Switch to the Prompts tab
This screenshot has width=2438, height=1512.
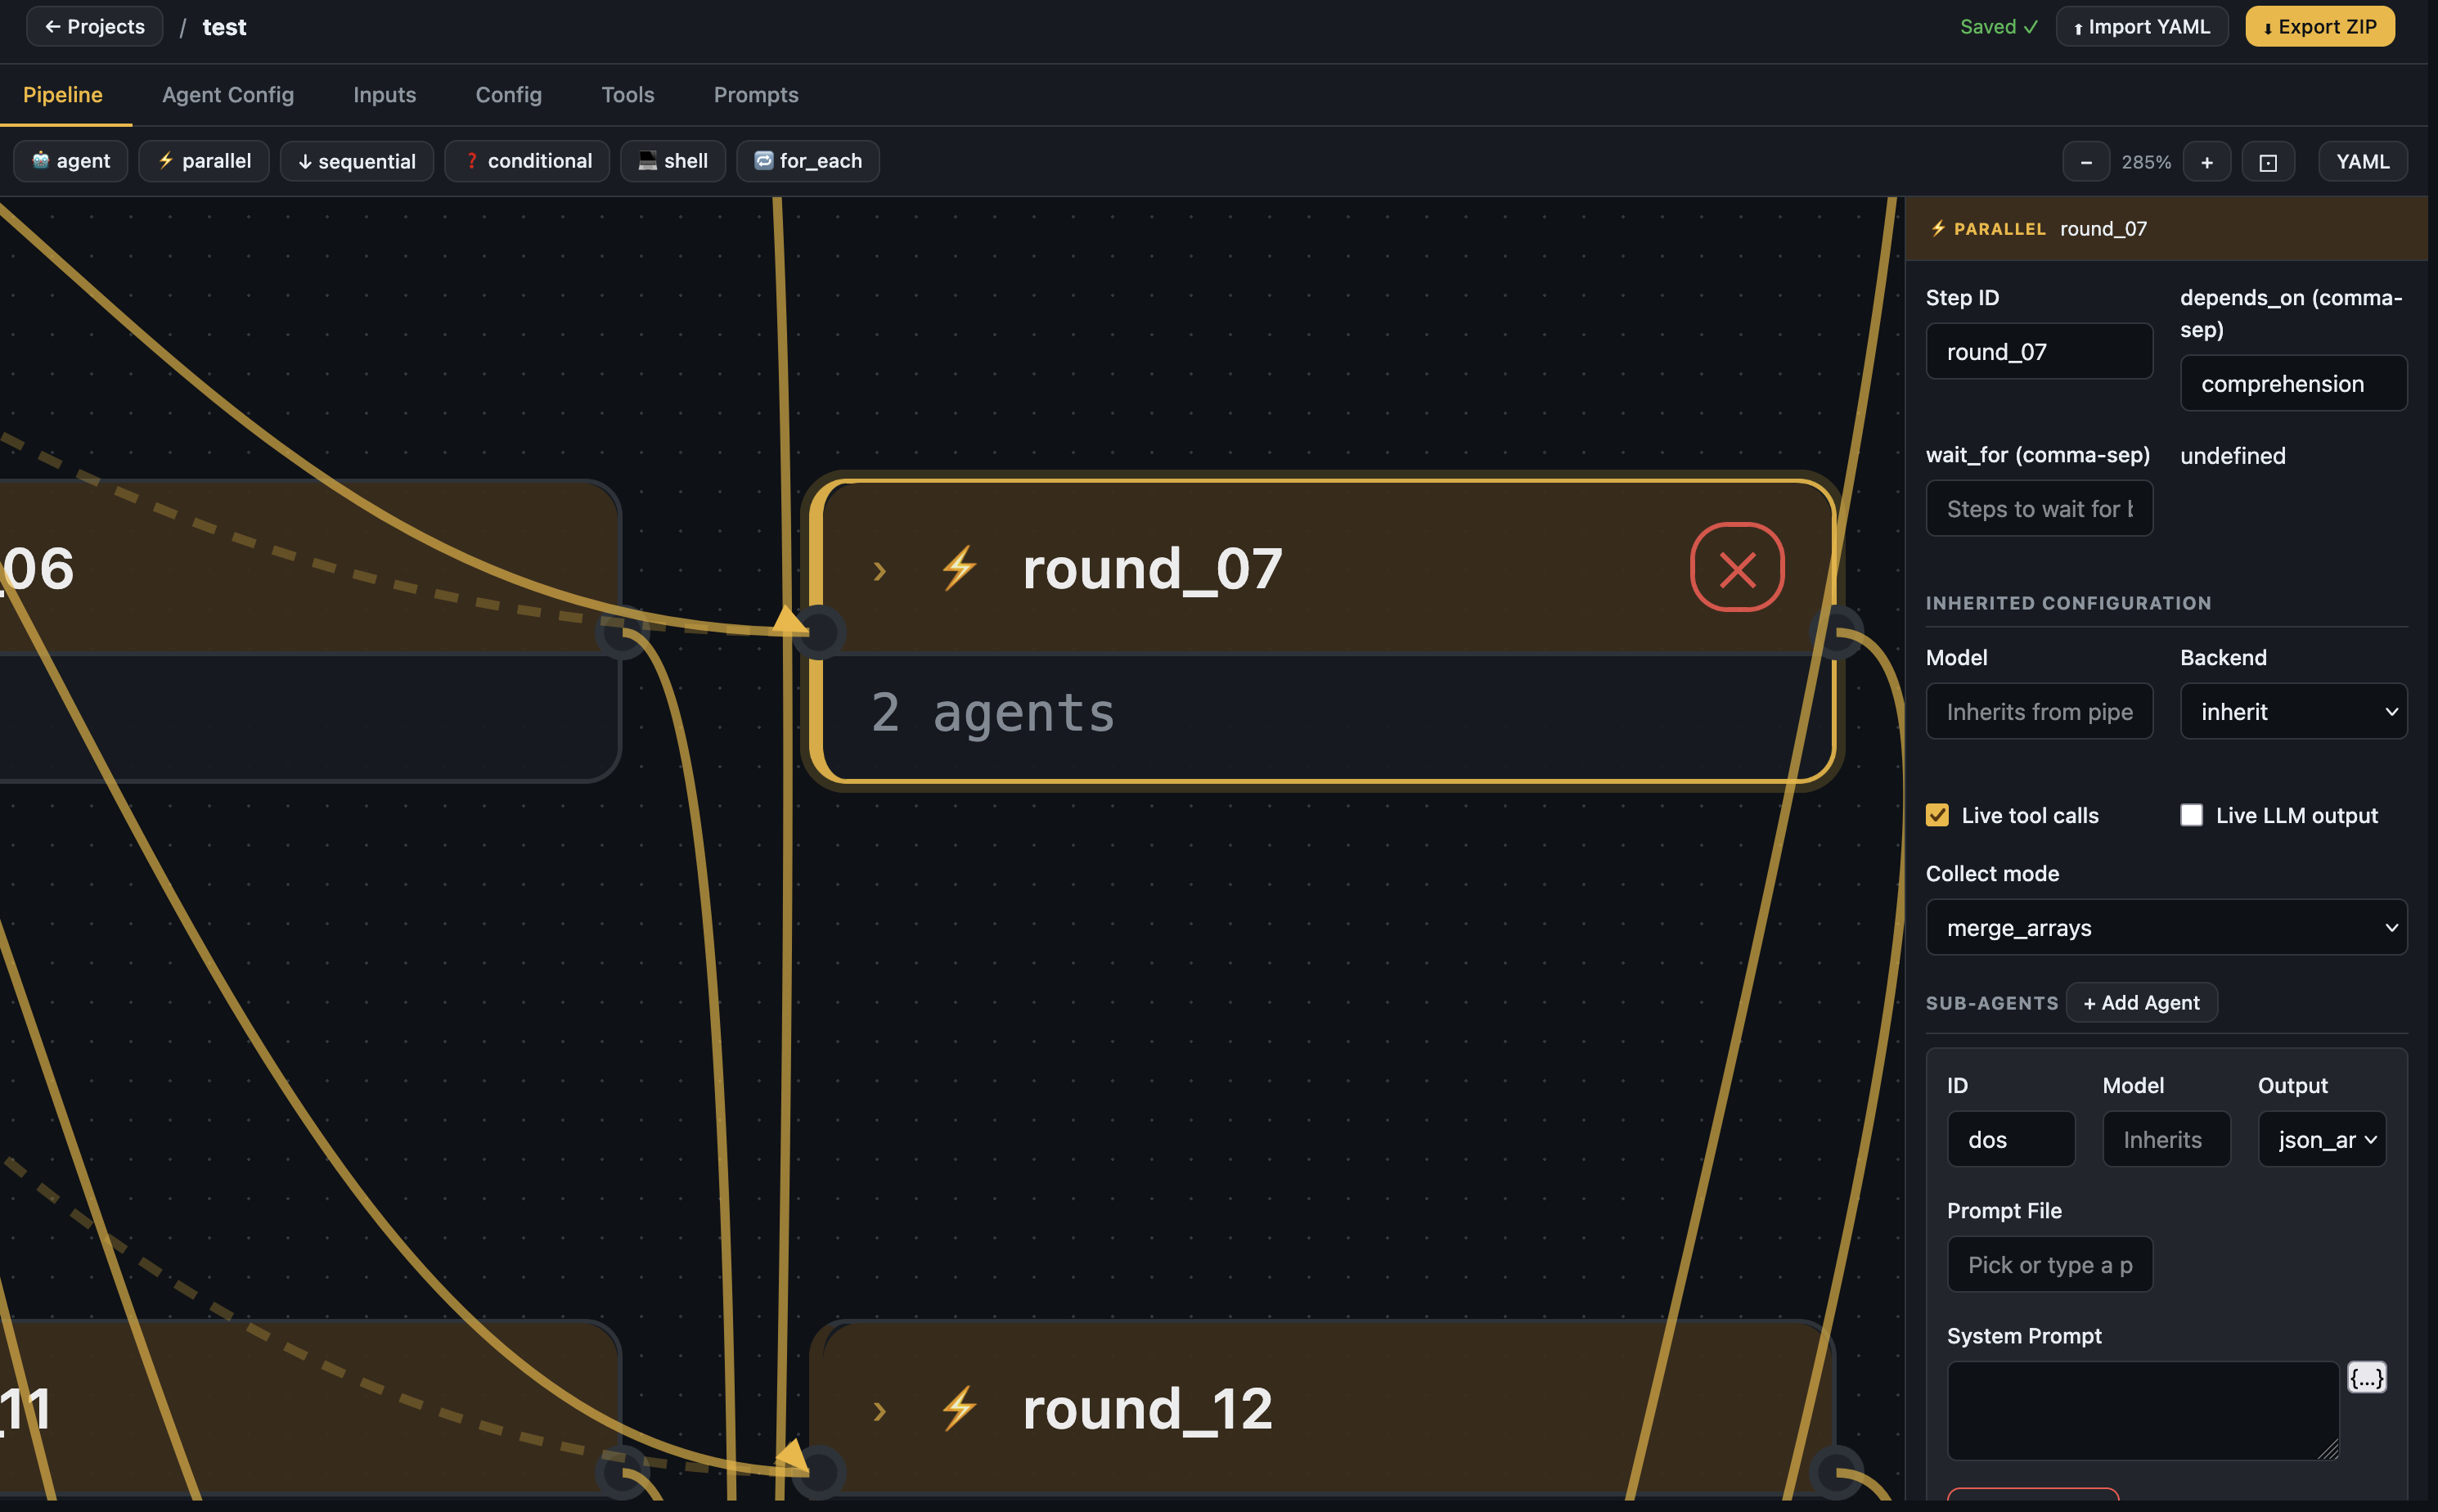755,94
